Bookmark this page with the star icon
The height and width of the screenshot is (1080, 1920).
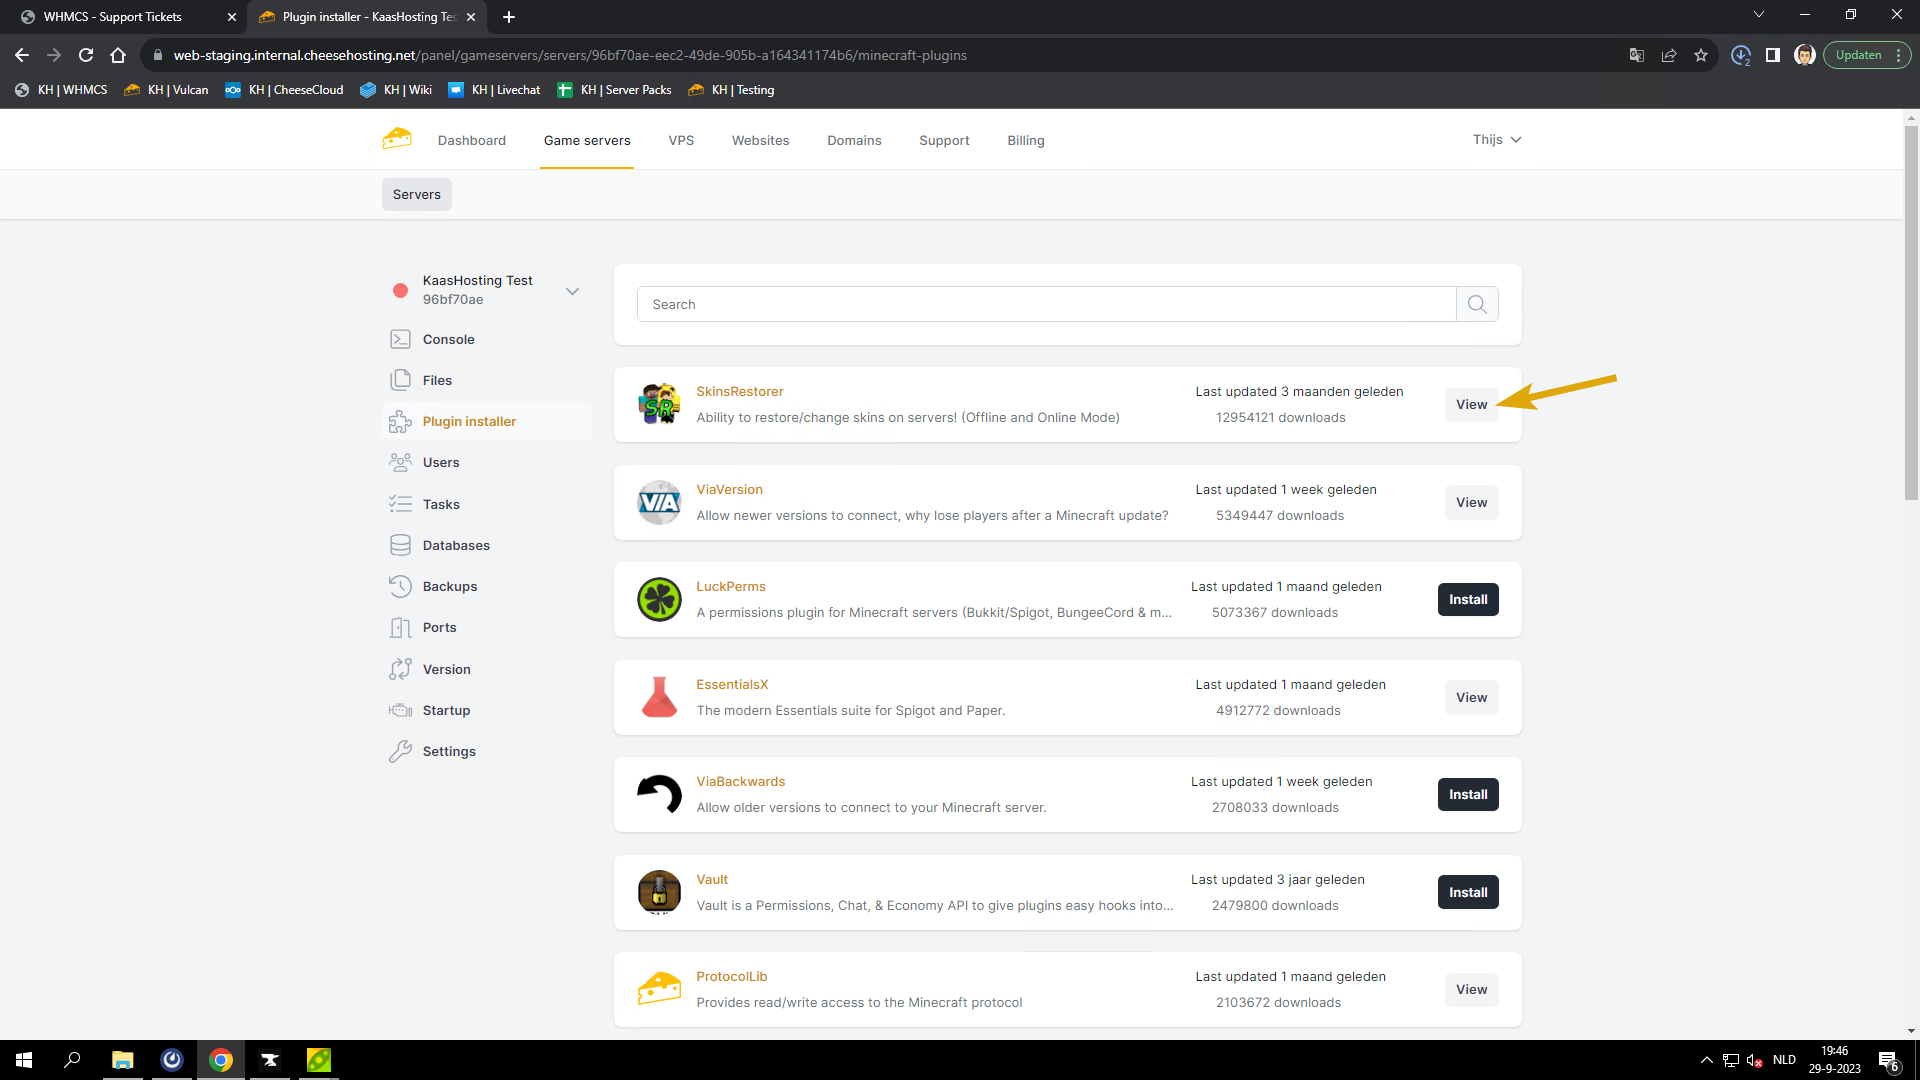tap(1701, 55)
